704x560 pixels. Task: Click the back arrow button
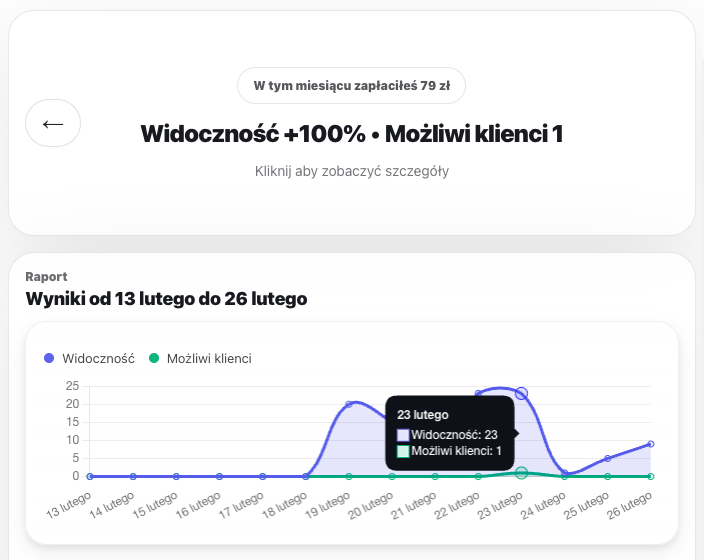[53, 123]
